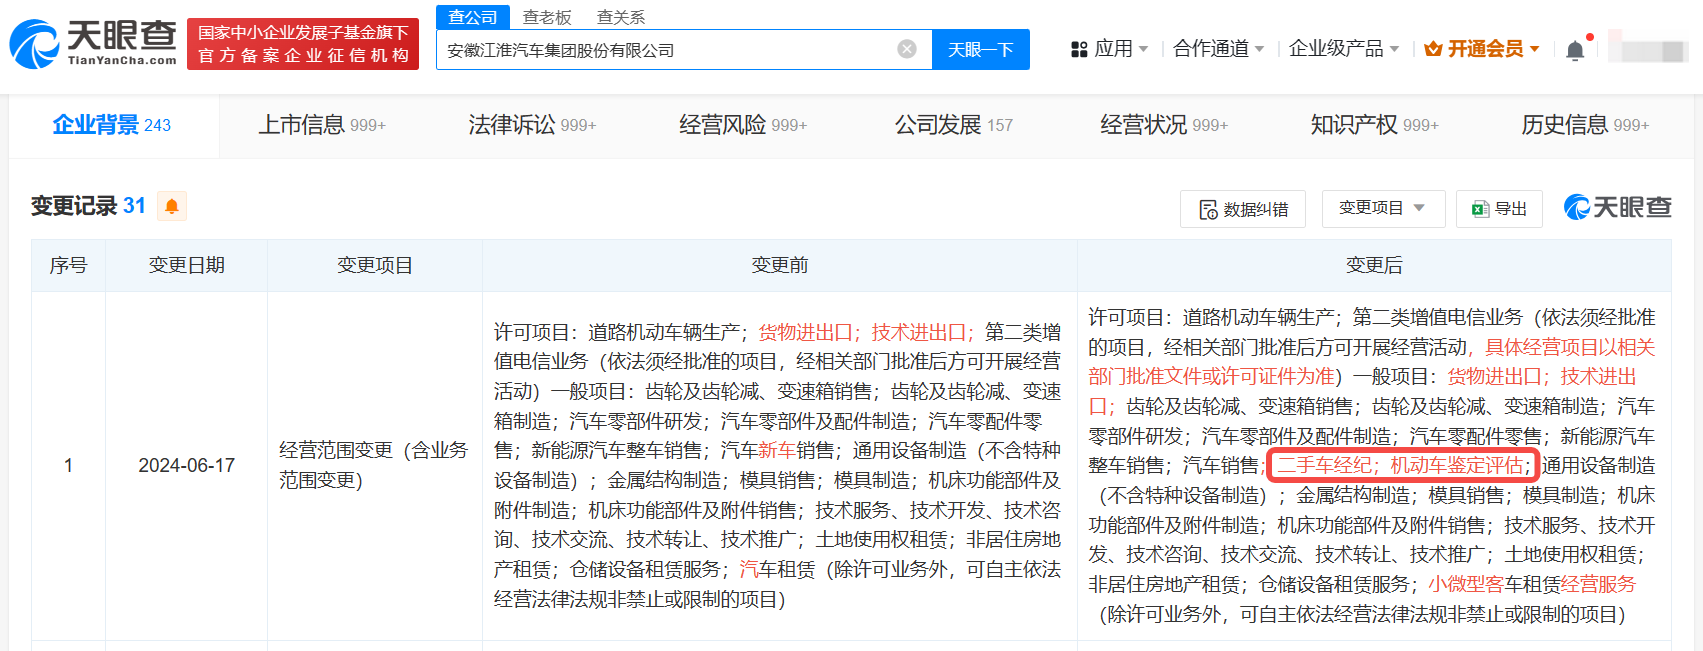Export records with the 导出 button
This screenshot has width=1703, height=651.
pyautogui.click(x=1499, y=209)
